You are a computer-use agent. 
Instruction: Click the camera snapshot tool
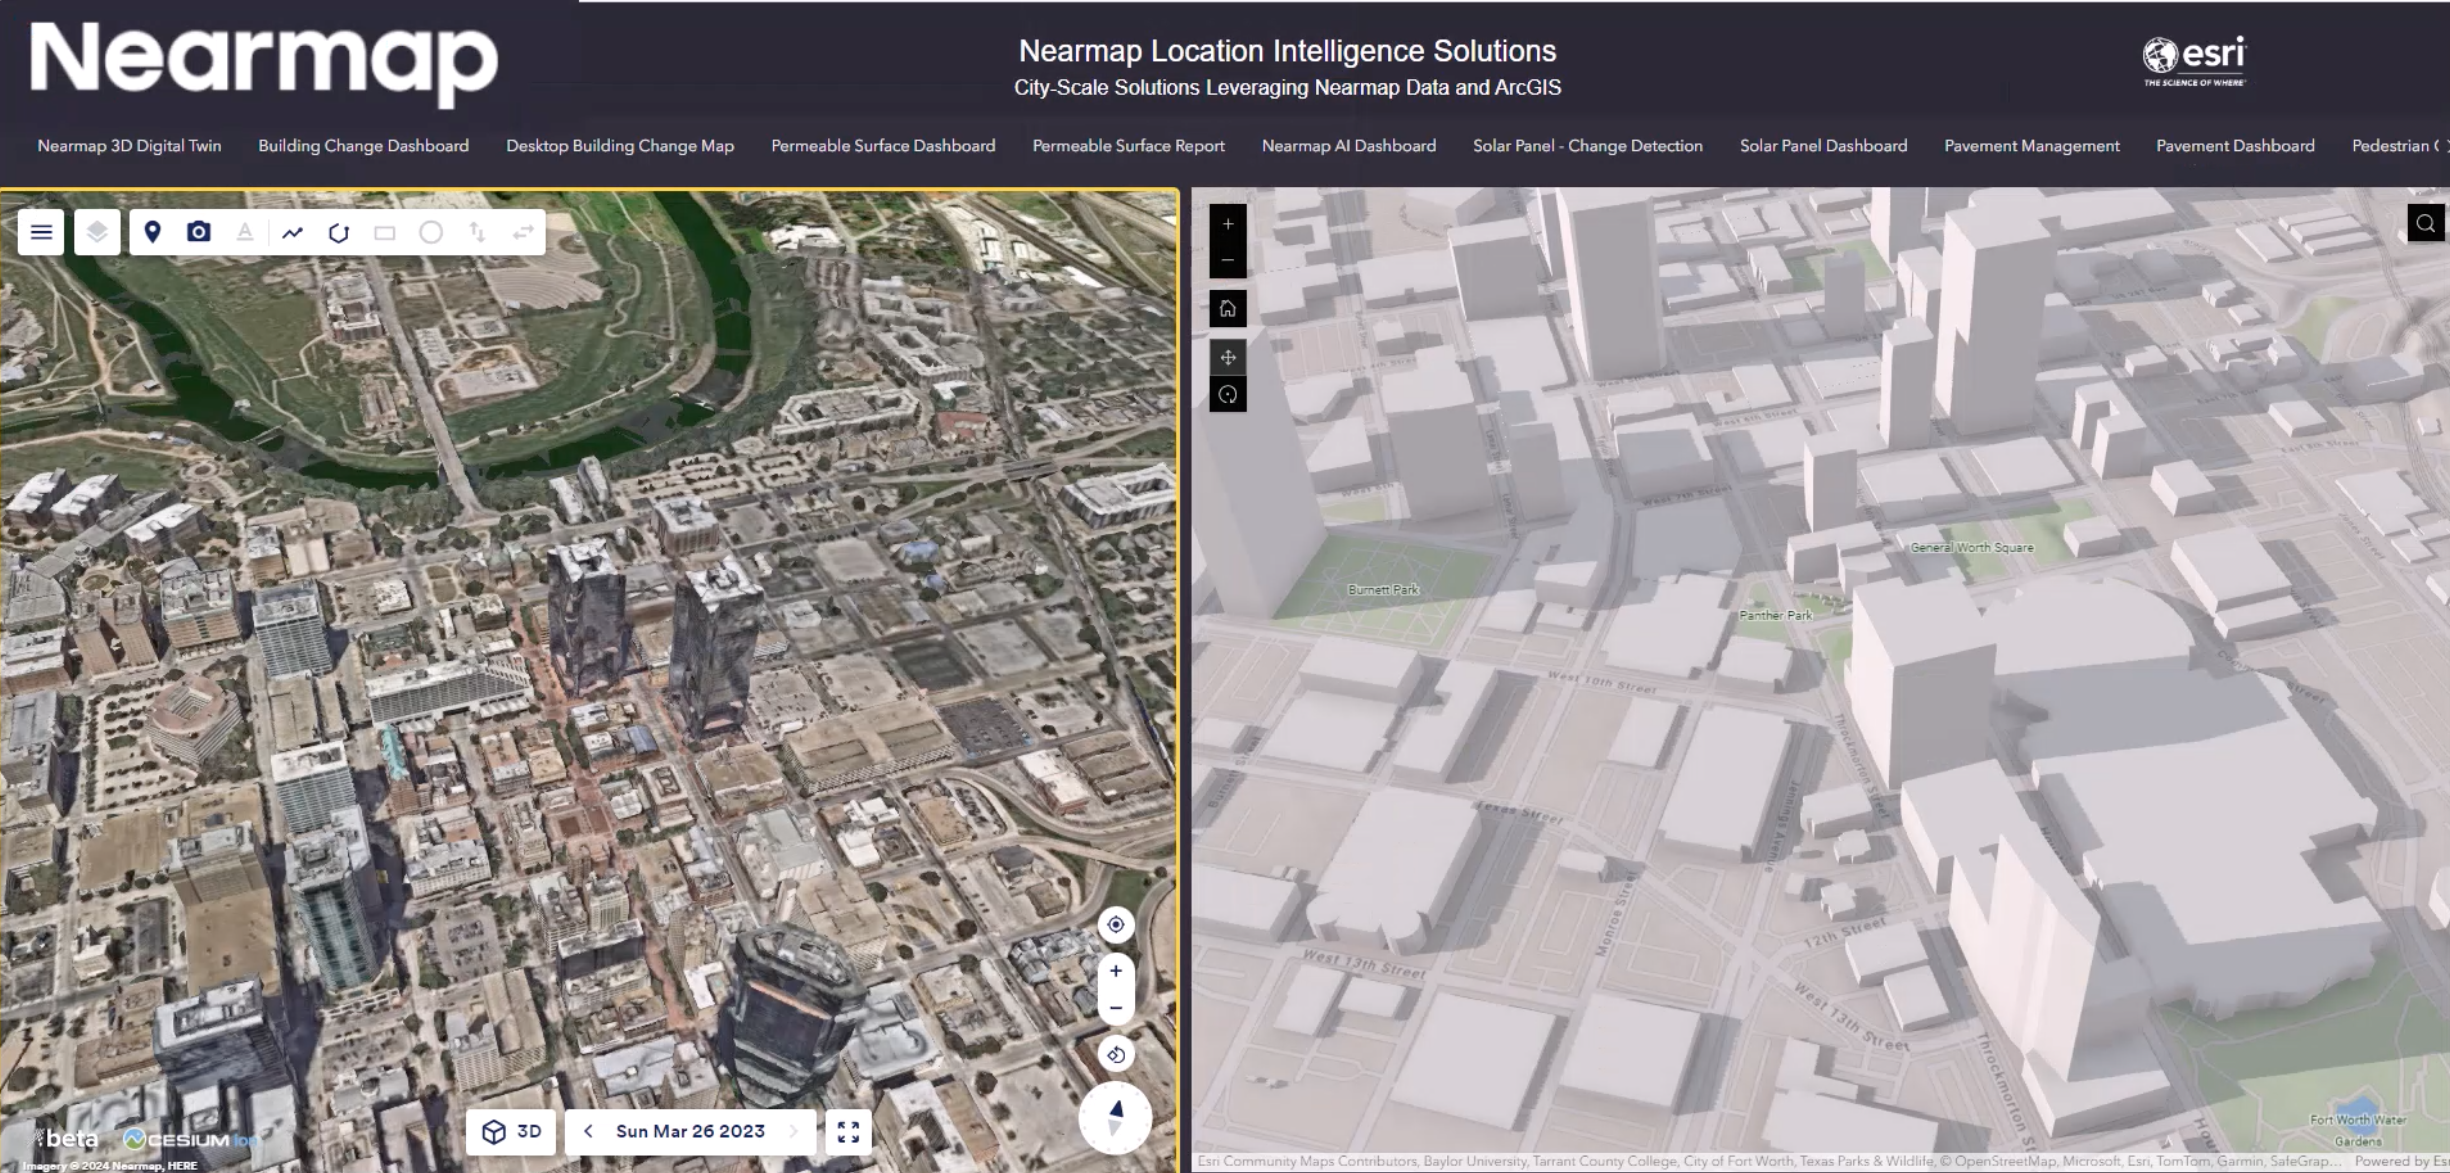pos(199,232)
